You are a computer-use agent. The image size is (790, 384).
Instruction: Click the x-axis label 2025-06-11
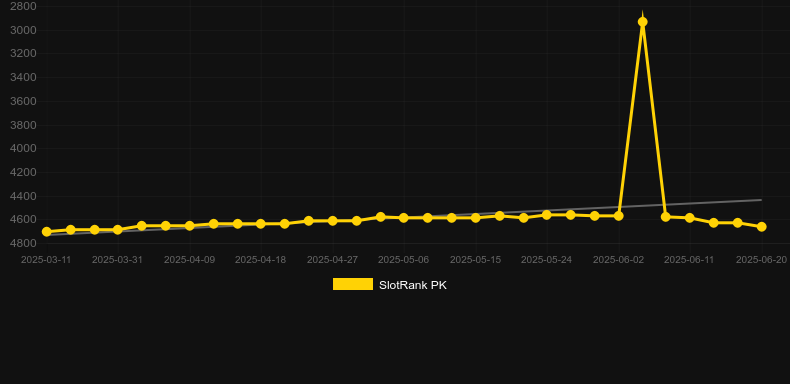tap(689, 260)
